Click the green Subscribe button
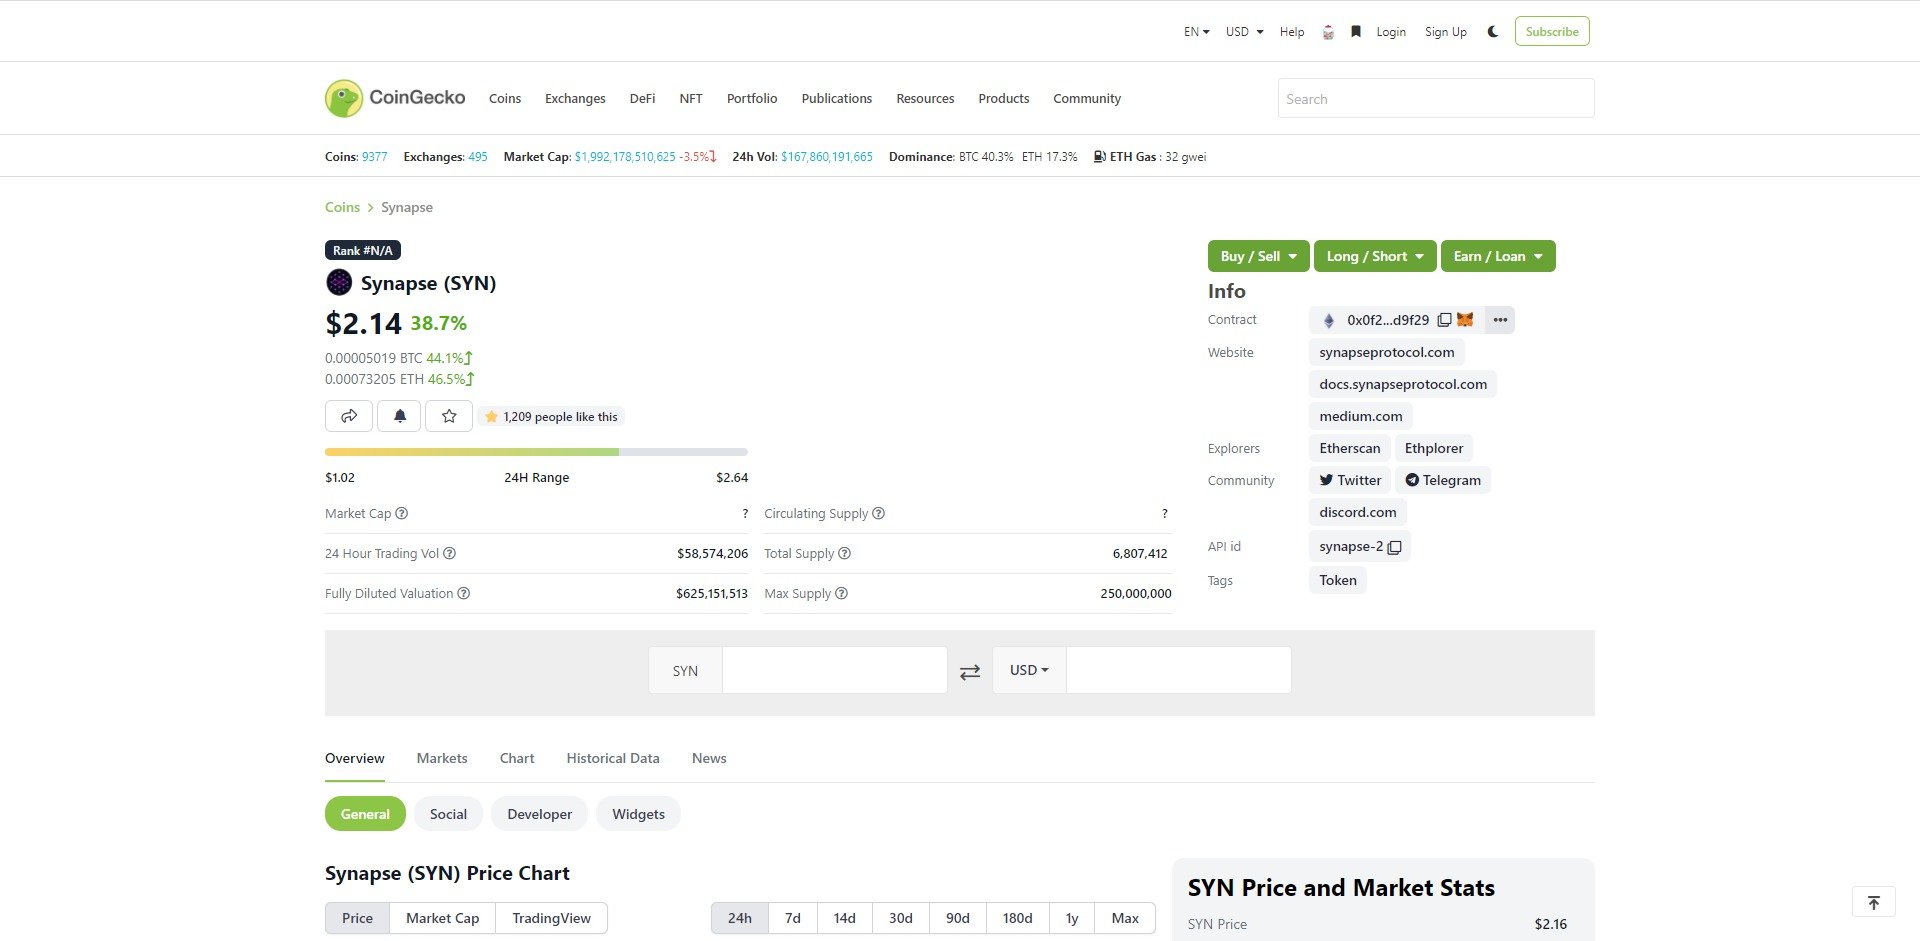The image size is (1920, 941). pos(1551,31)
